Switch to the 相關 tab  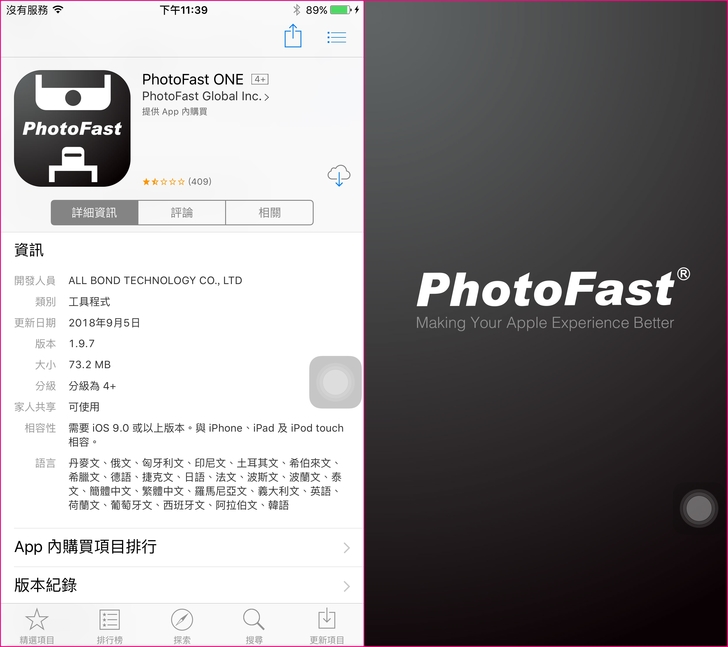269,213
